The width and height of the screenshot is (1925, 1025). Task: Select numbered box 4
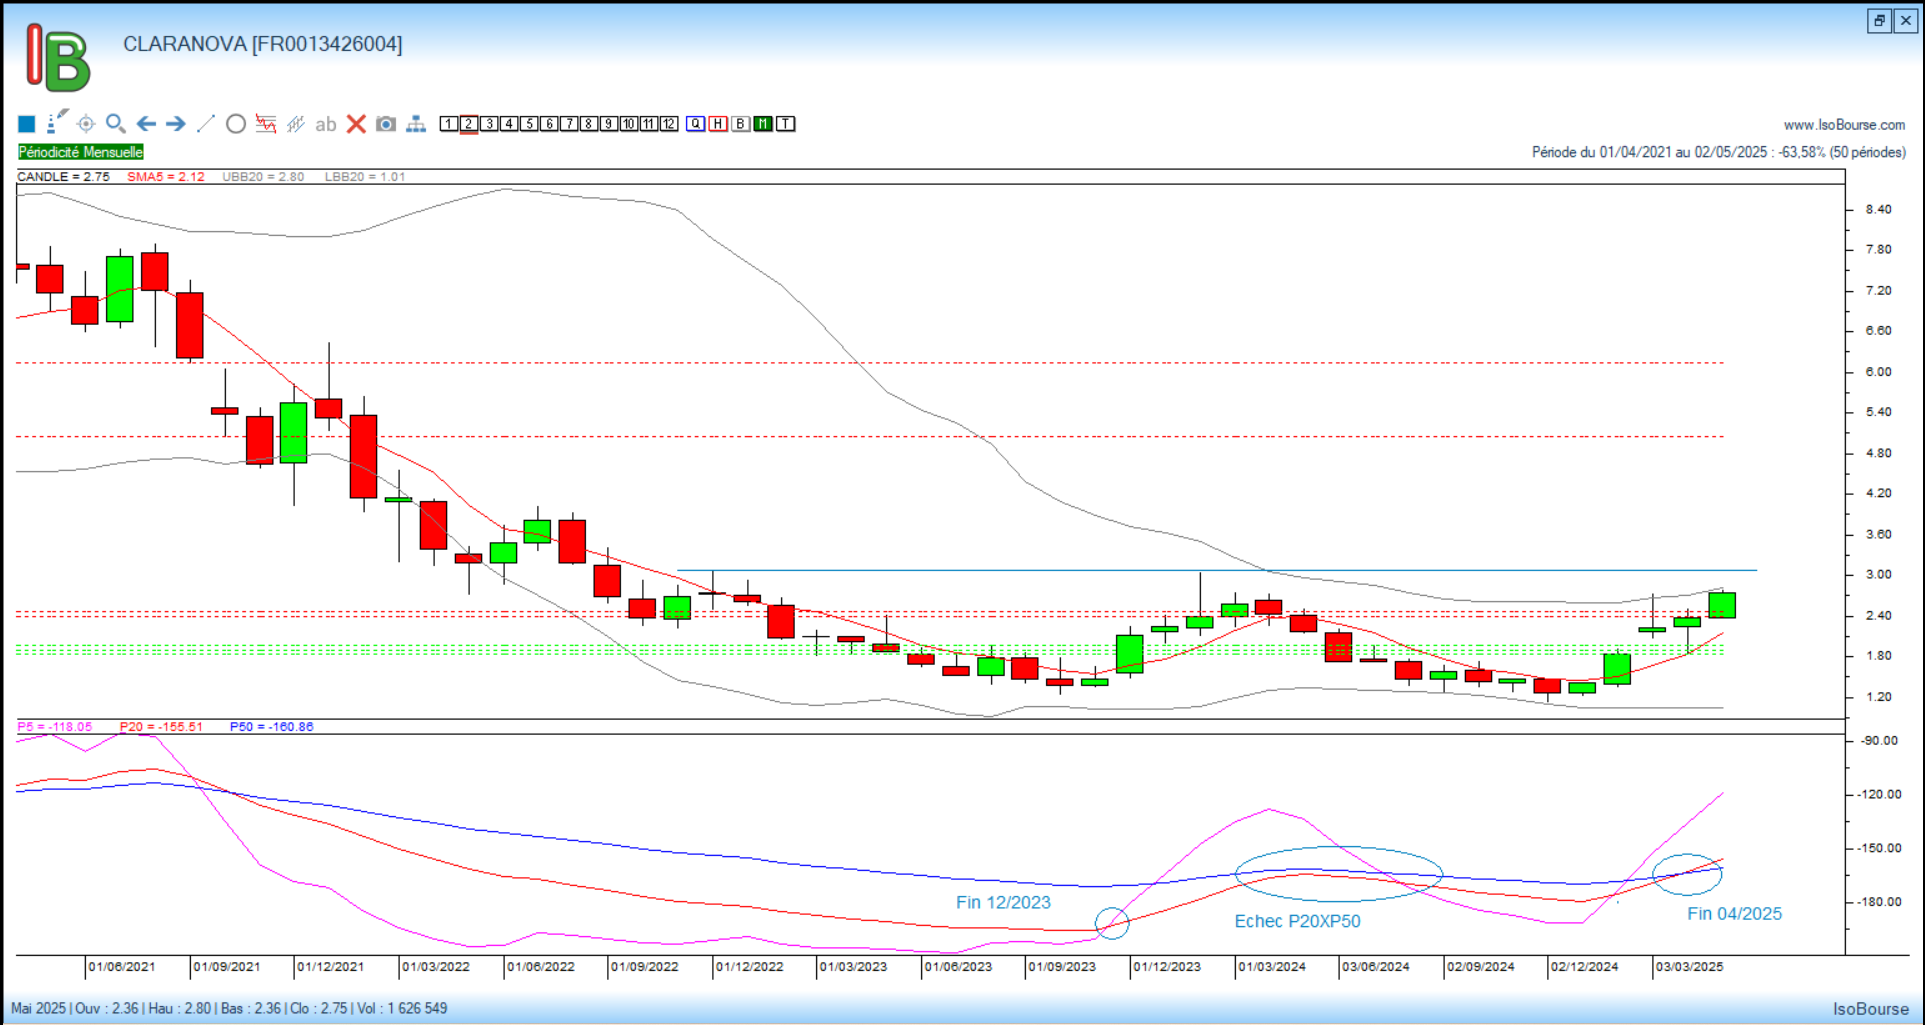point(509,124)
